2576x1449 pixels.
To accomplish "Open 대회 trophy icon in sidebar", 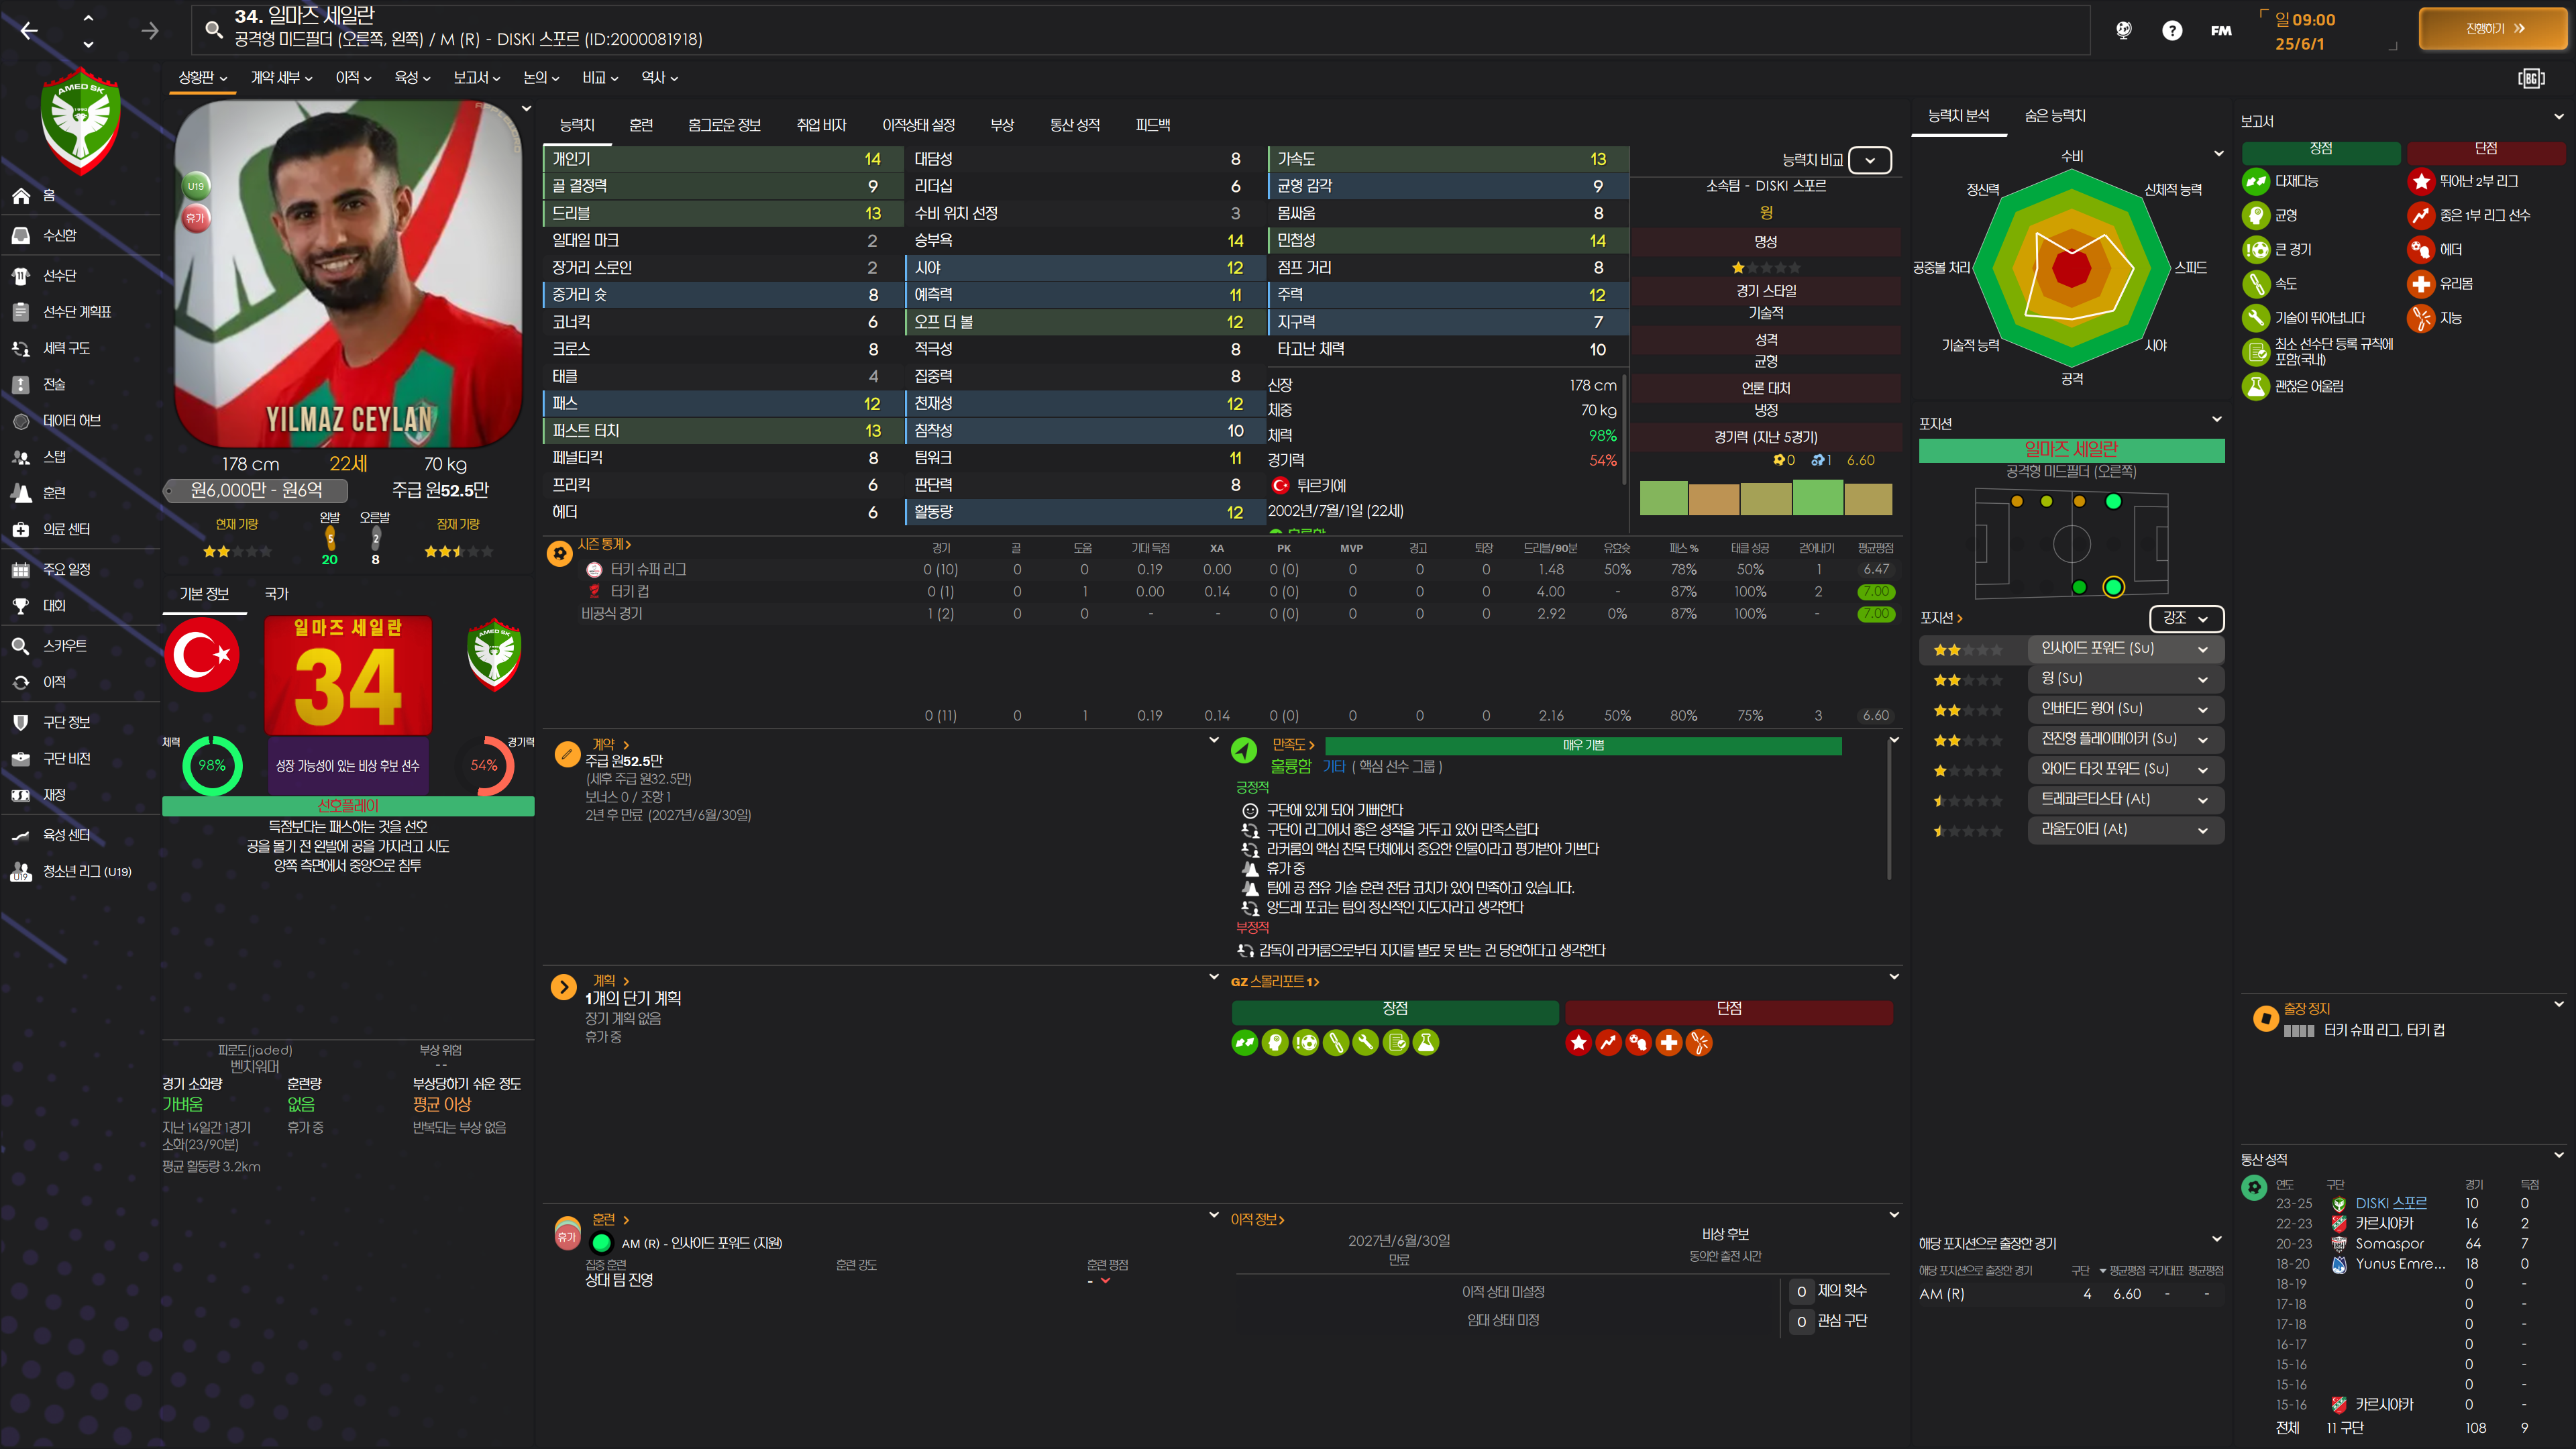I will tap(20, 605).
